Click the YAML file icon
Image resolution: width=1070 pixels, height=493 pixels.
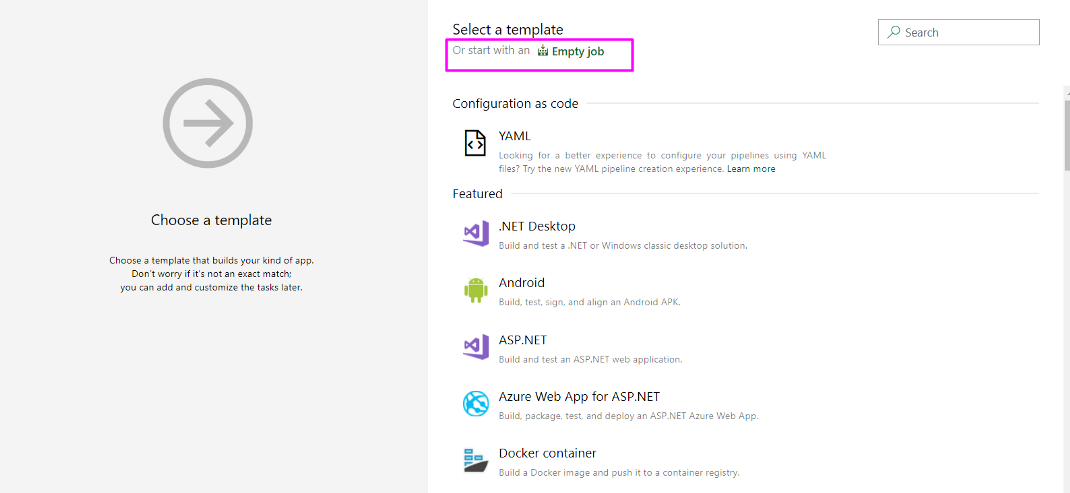click(474, 143)
